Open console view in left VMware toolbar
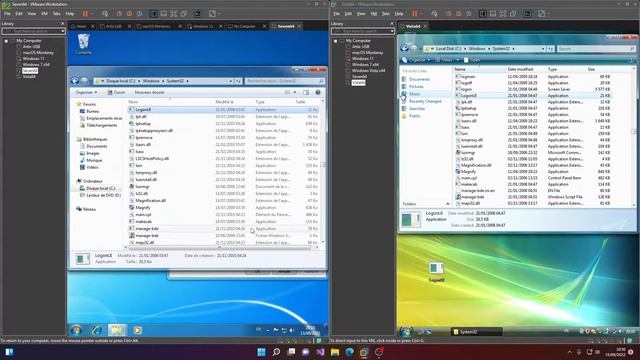Image resolution: width=640 pixels, height=360 pixels. tap(198, 13)
